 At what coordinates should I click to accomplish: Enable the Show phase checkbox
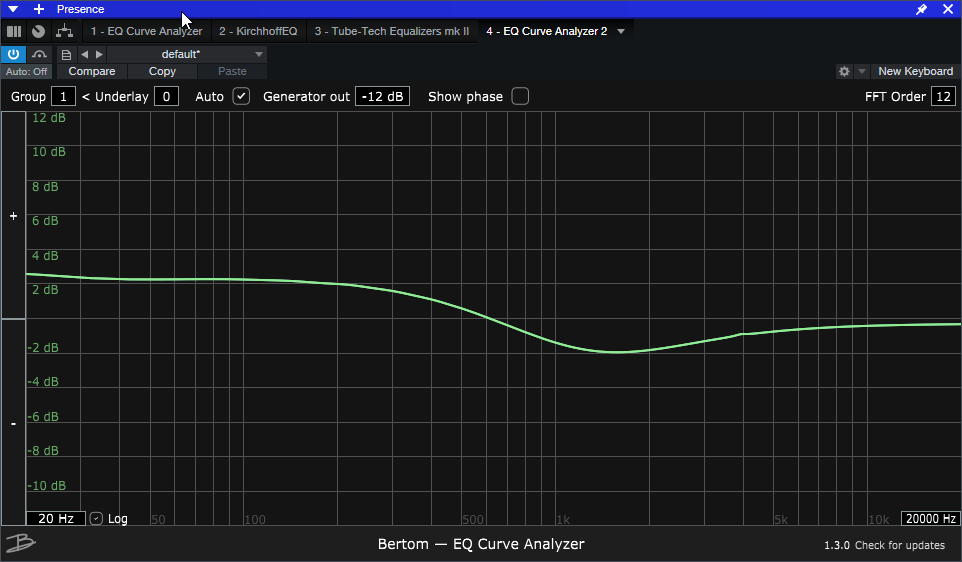pyautogui.click(x=520, y=96)
